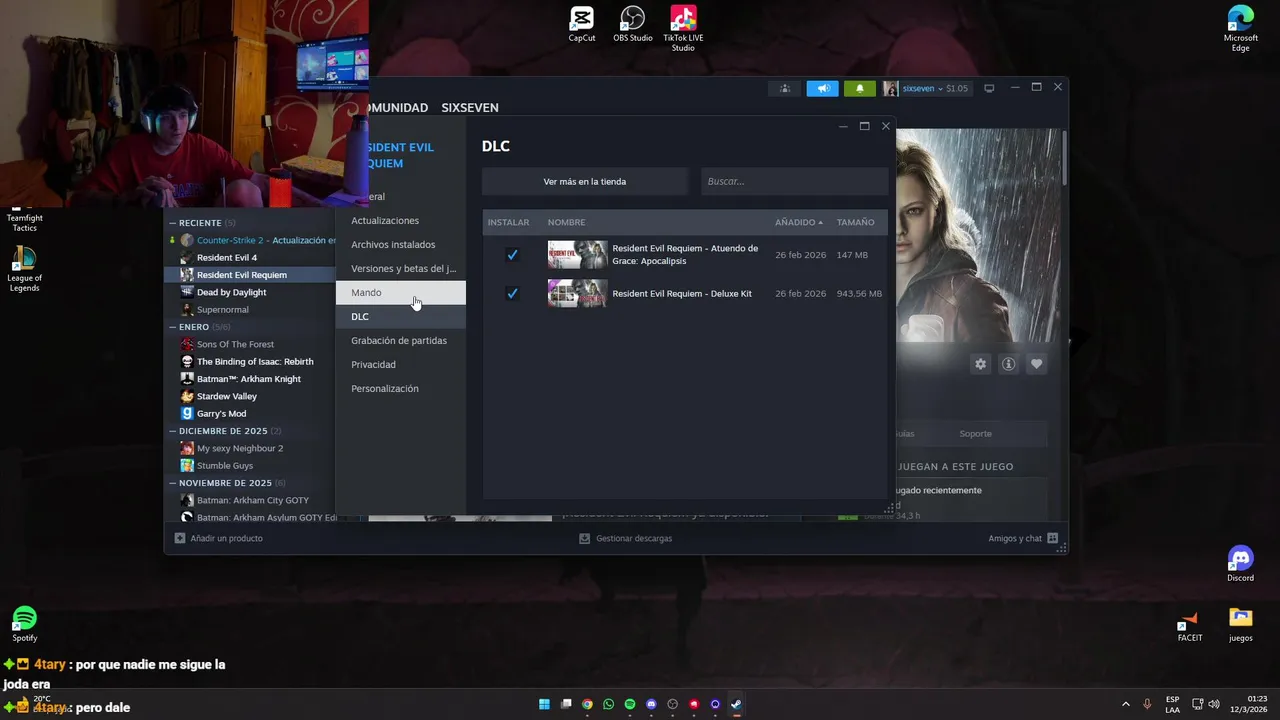Select Resident Evil 4 in library list
This screenshot has height=720, width=1280.
click(251, 257)
